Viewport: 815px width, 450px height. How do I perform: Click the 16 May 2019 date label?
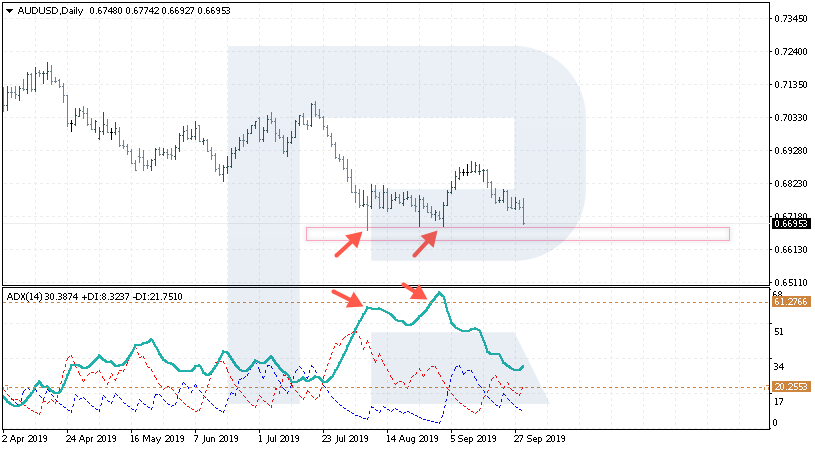(157, 439)
